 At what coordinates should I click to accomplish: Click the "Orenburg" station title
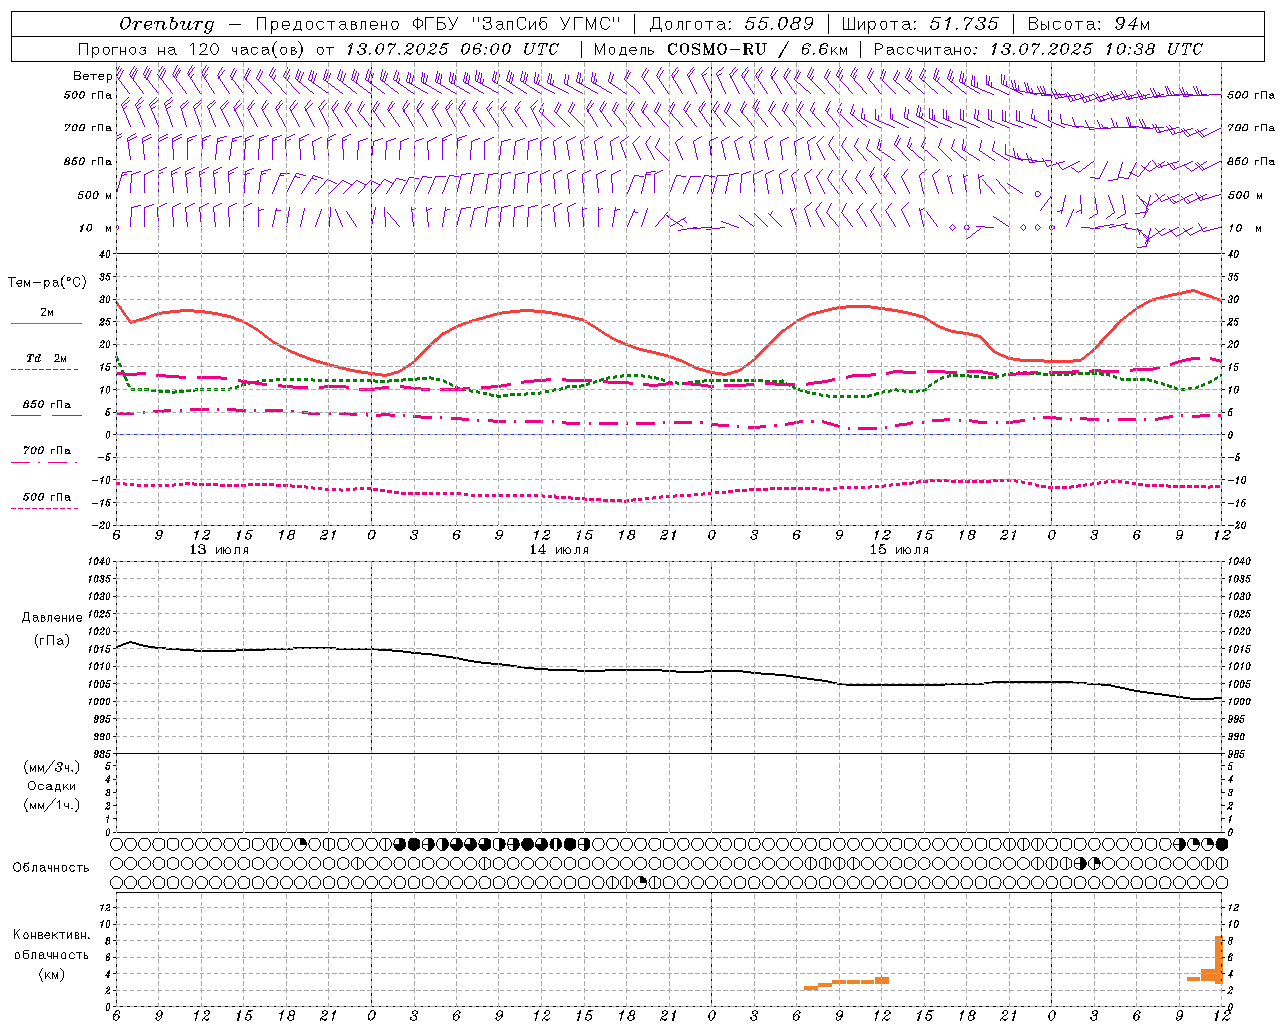[167, 23]
